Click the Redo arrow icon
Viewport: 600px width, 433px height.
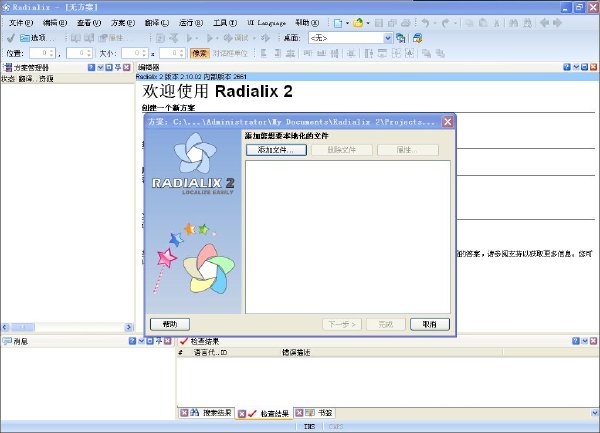pyautogui.click(x=445, y=23)
